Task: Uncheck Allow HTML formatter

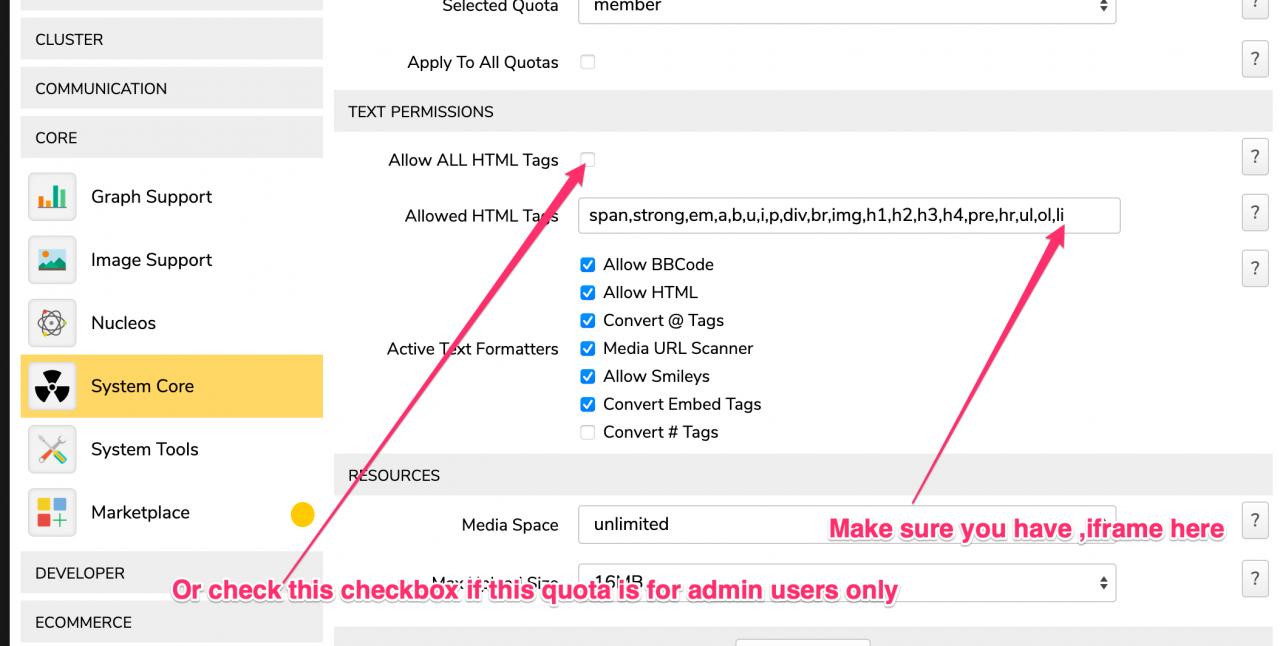Action: point(588,293)
